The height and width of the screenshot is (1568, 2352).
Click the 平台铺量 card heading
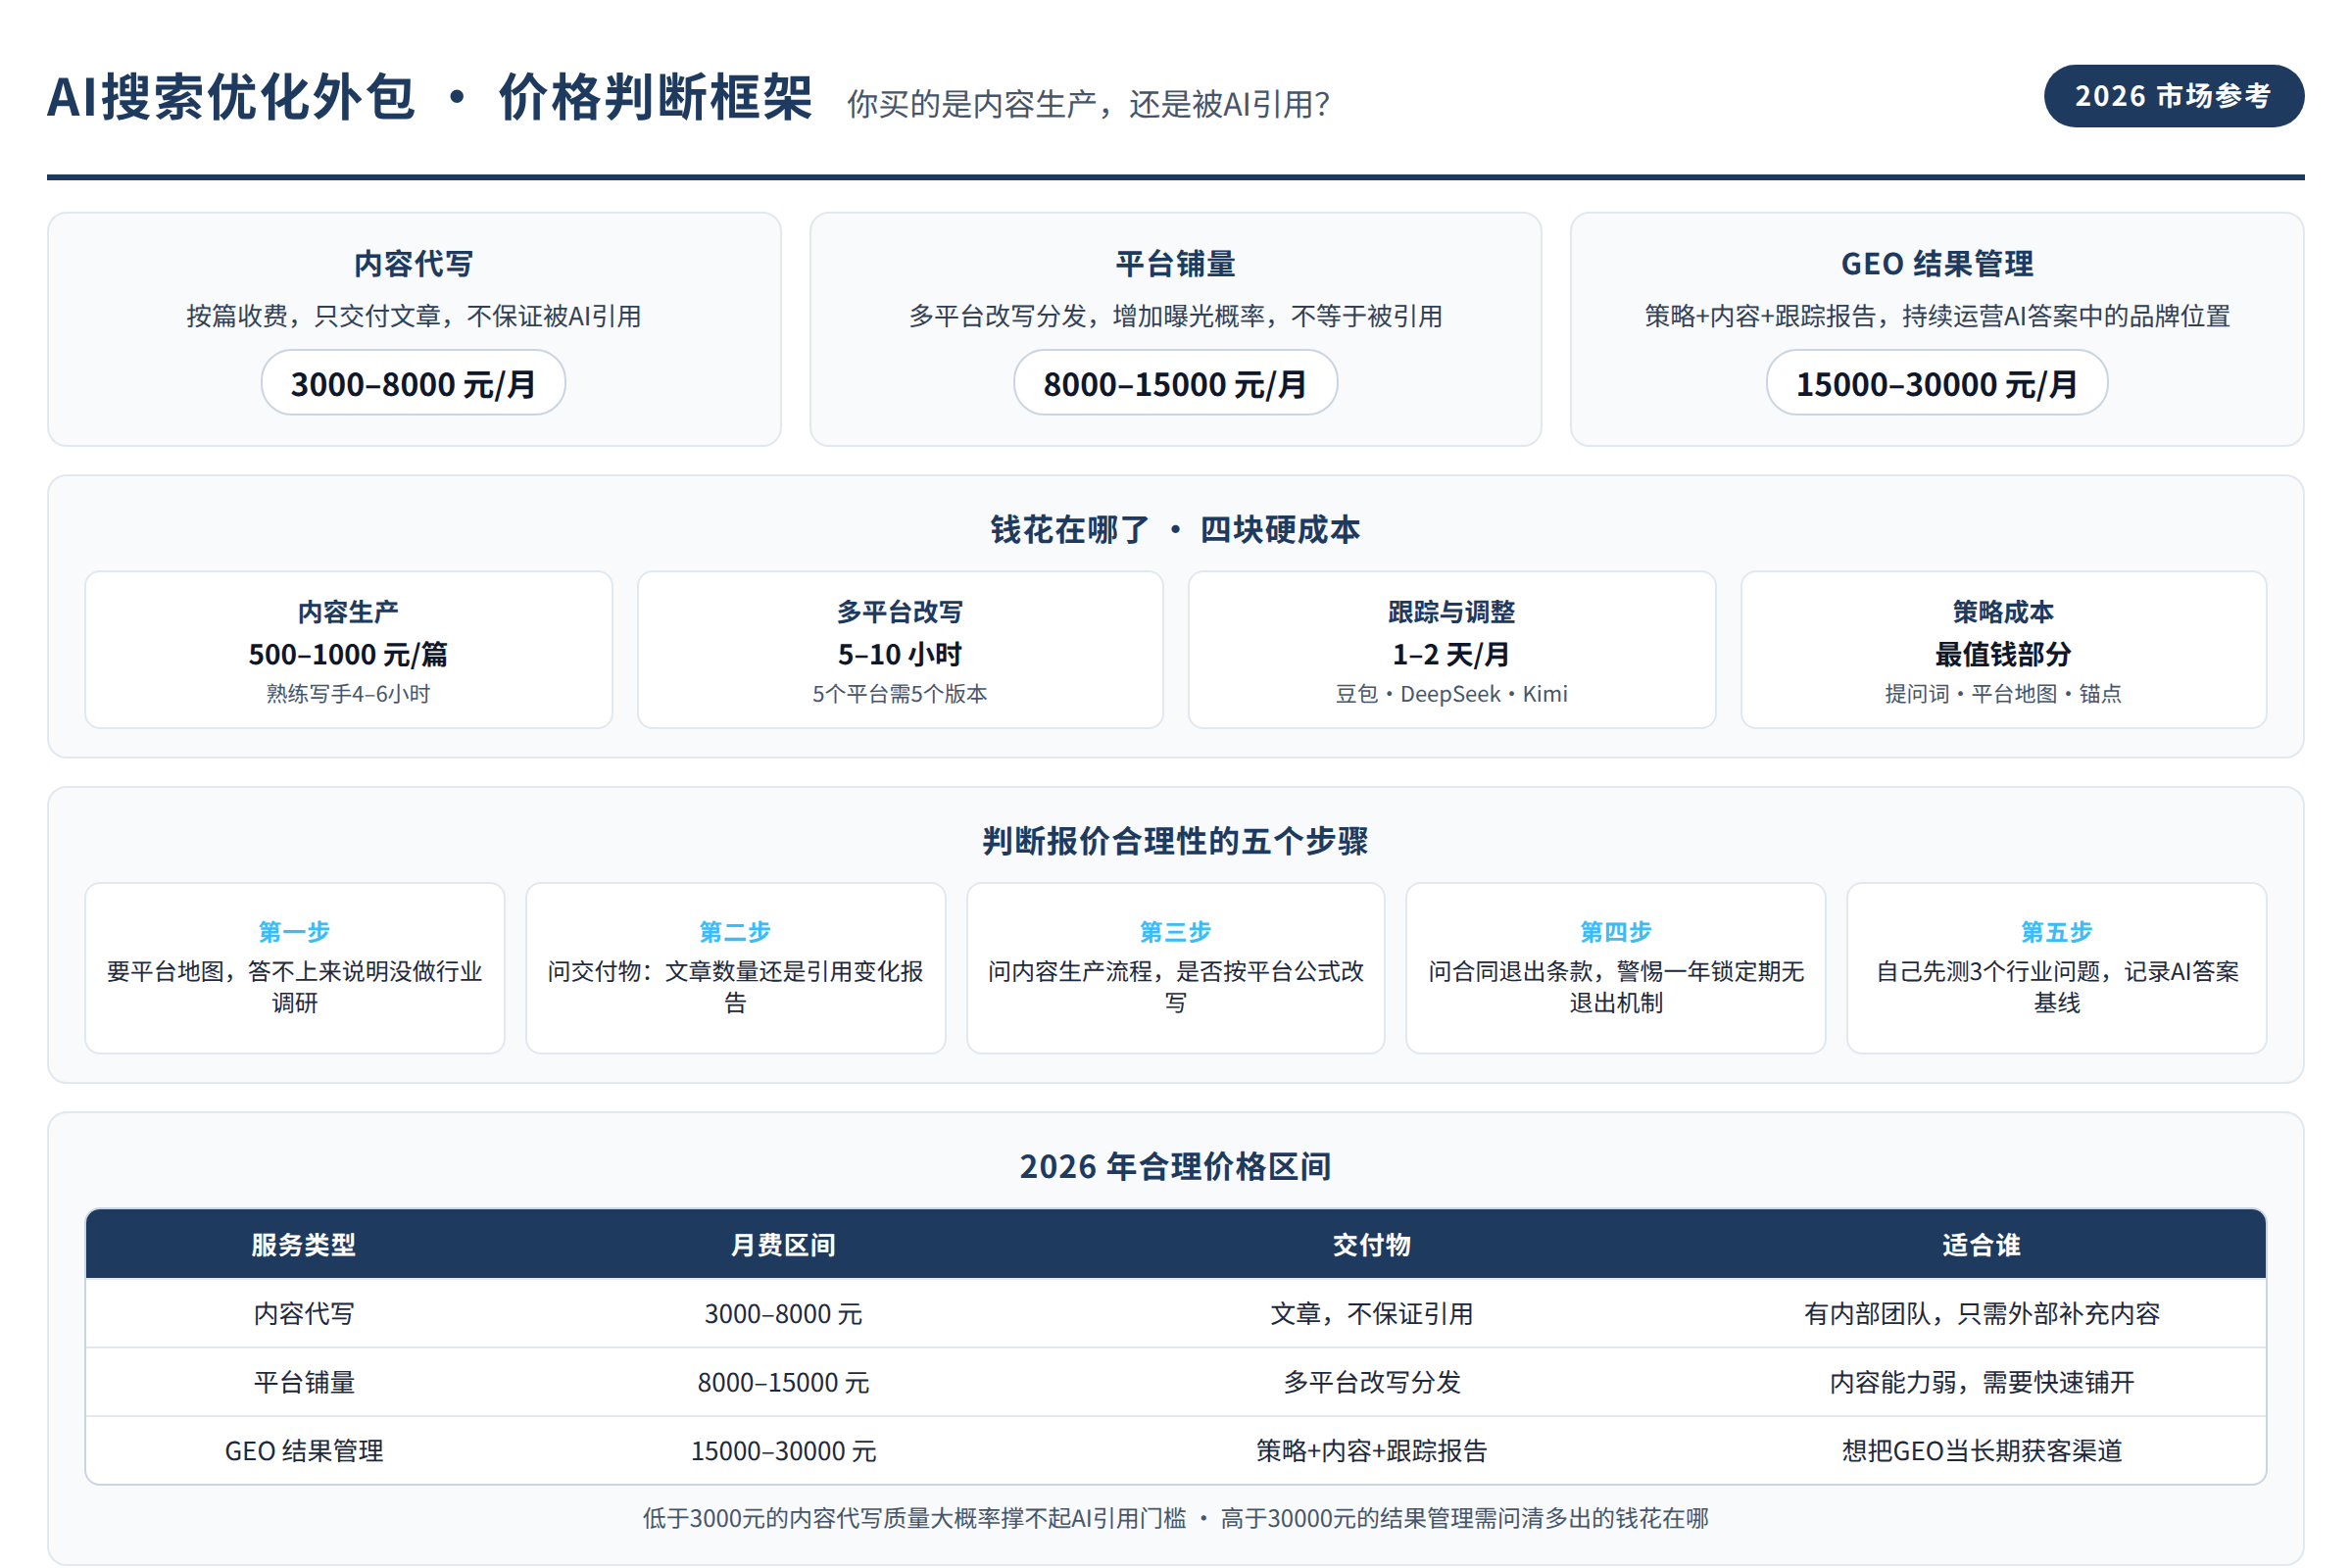pos(1175,264)
